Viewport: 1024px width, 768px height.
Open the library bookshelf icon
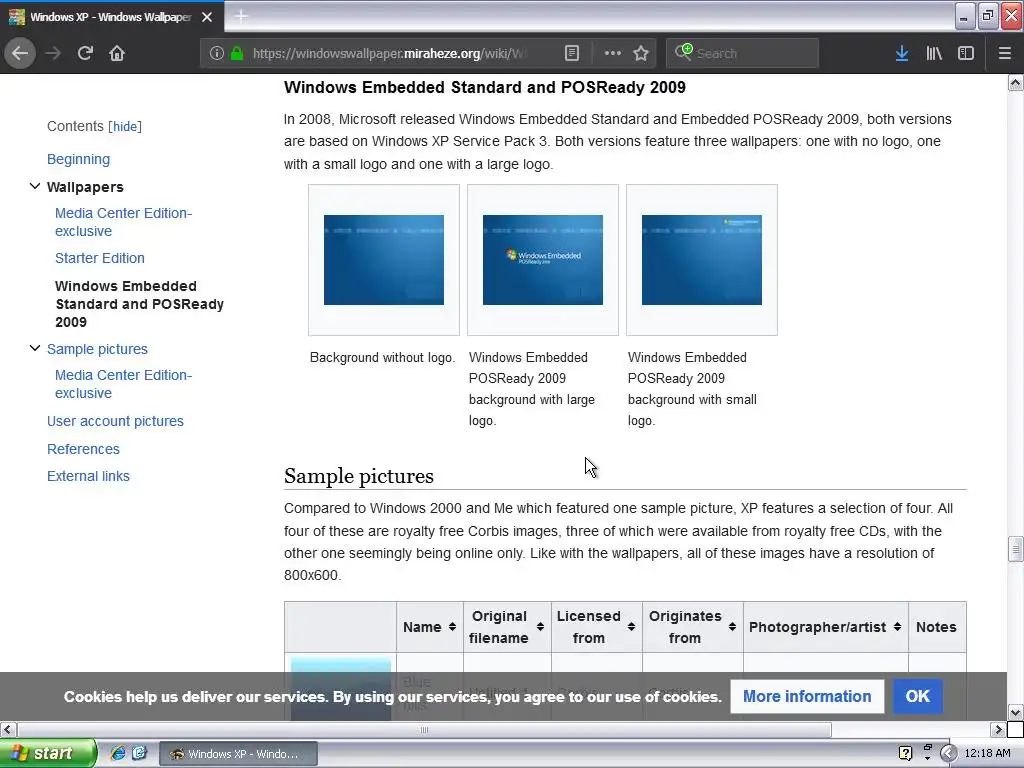click(934, 53)
